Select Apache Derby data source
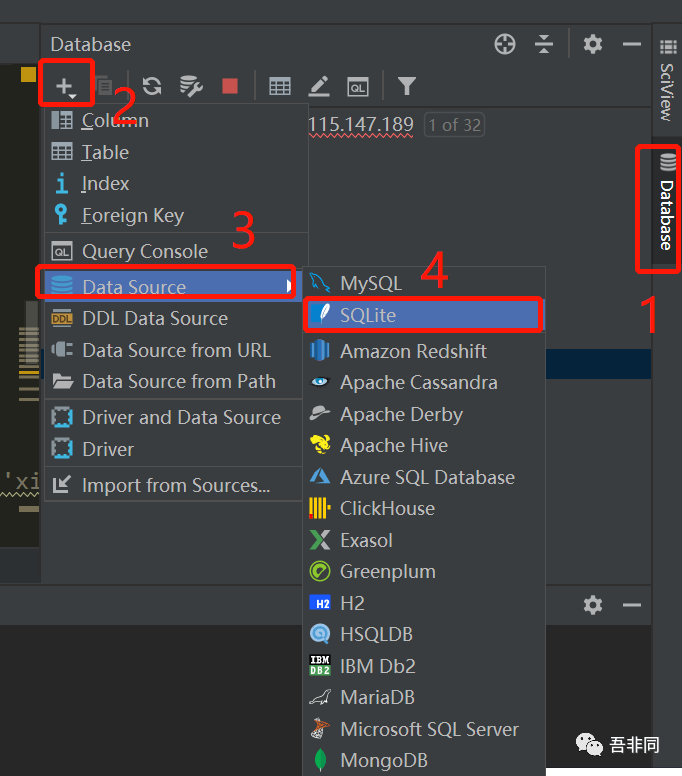Viewport: 682px width, 776px height. tap(424, 414)
